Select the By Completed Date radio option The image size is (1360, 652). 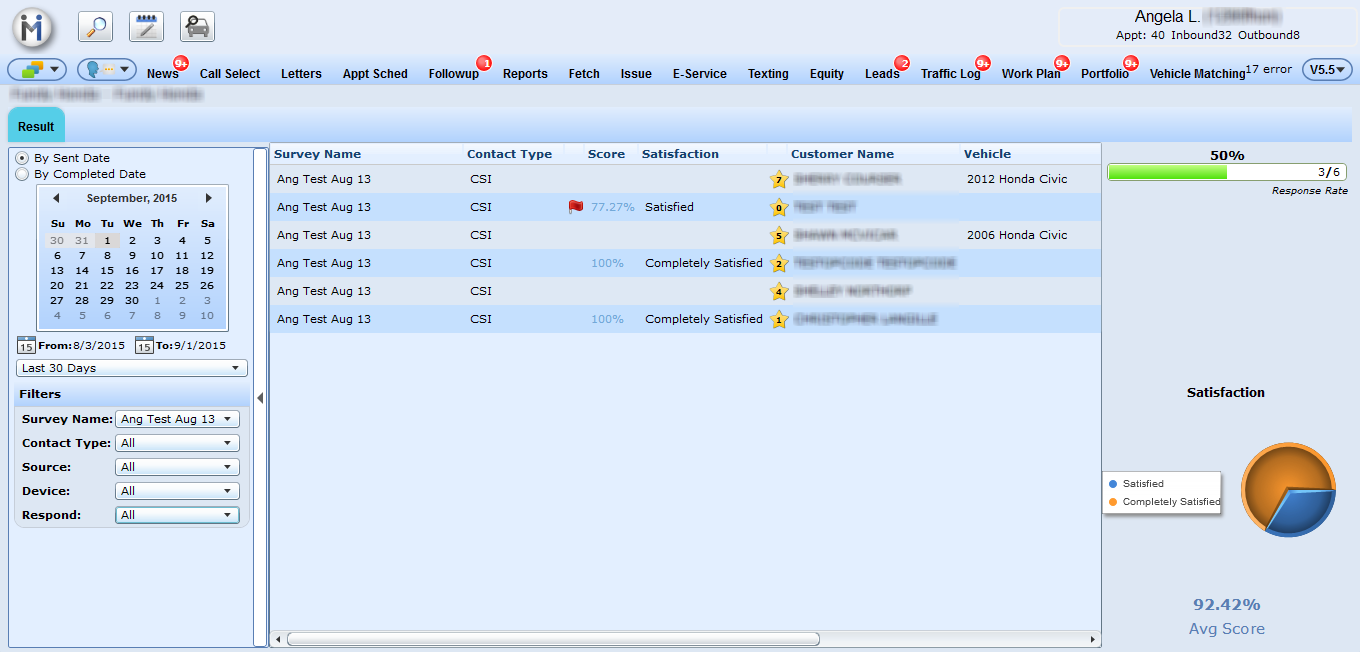click(x=22, y=174)
